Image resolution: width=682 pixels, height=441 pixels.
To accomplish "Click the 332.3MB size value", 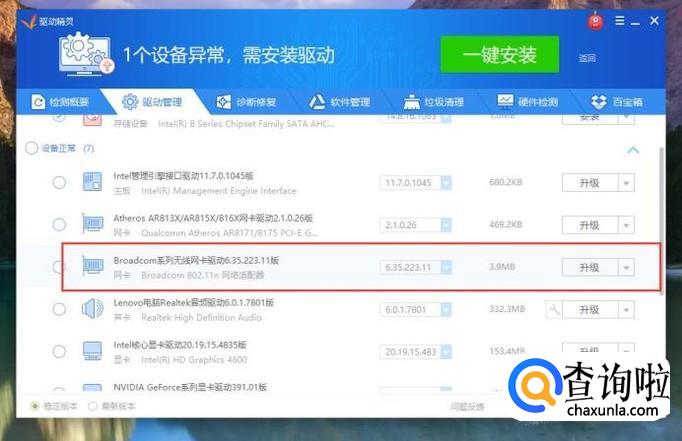I will pos(507,309).
